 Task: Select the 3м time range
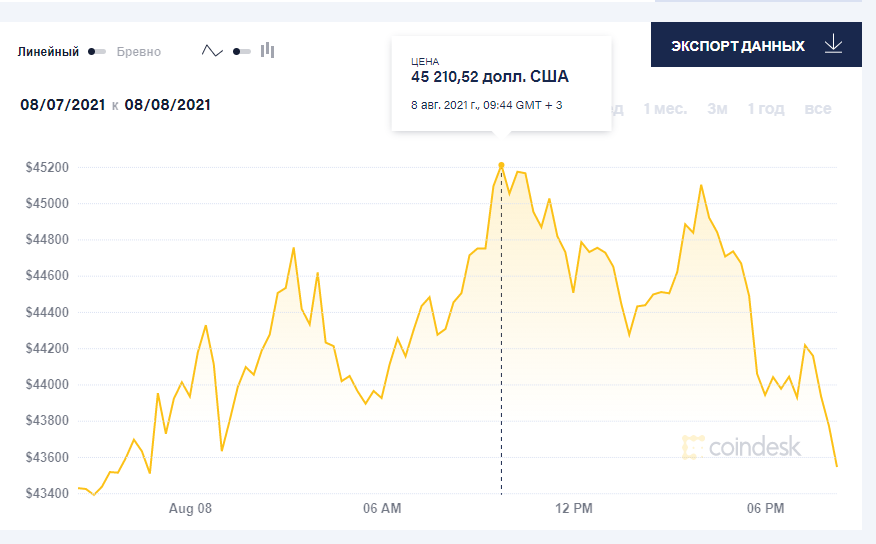[717, 108]
